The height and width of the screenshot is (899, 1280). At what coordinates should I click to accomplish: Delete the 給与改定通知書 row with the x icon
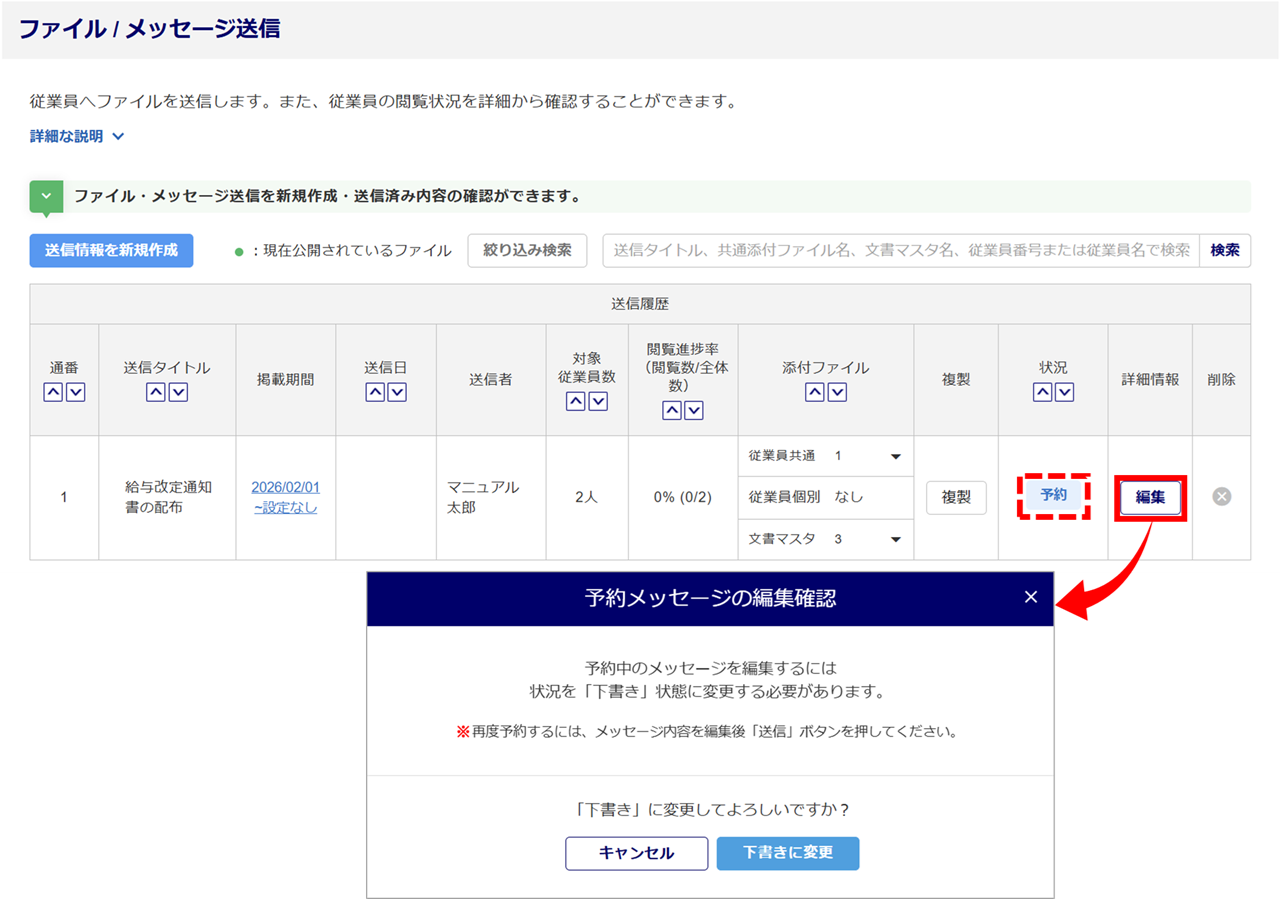1221,496
